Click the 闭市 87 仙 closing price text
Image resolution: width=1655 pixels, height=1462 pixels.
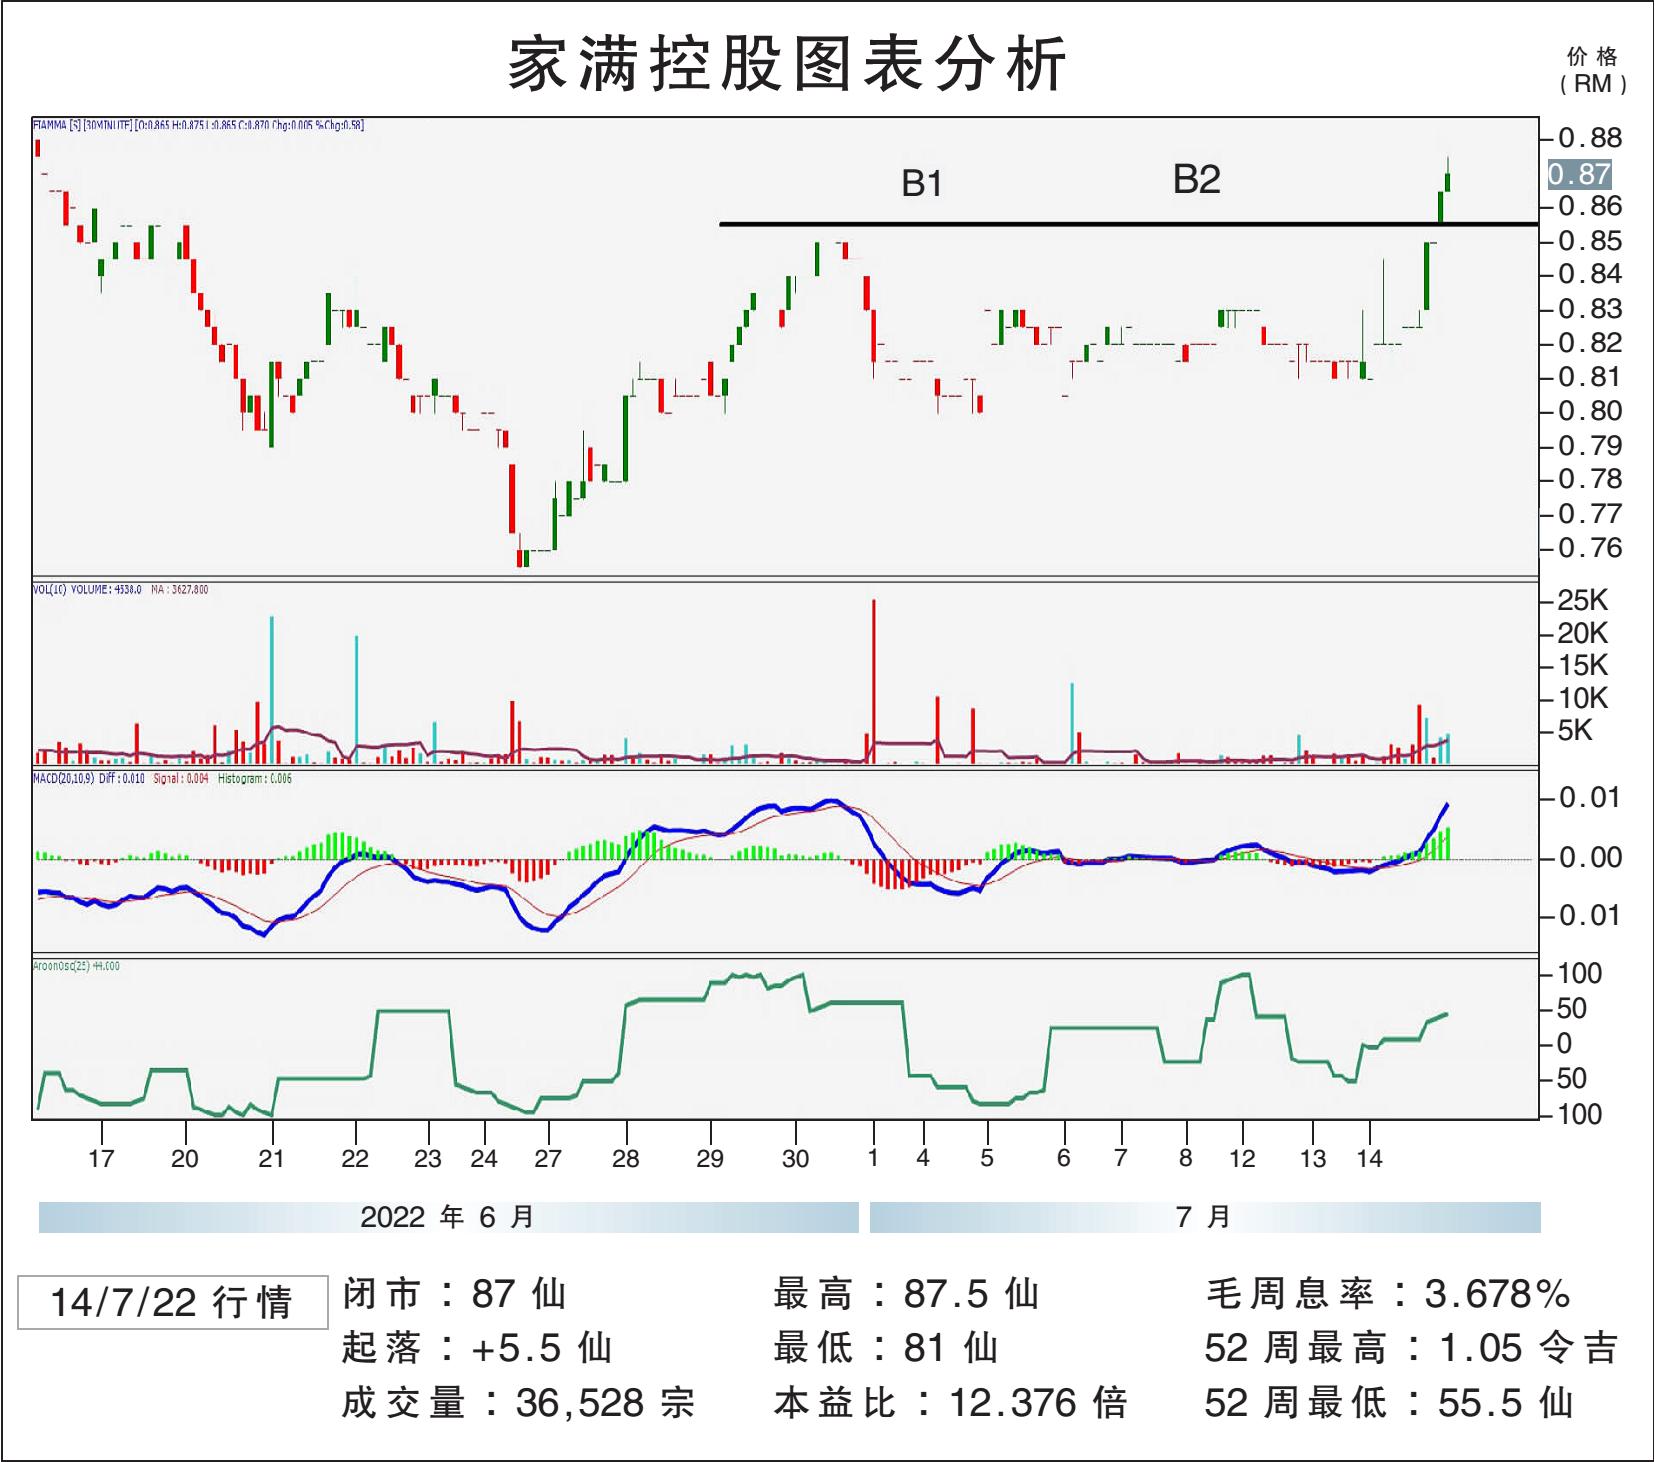455,1294
